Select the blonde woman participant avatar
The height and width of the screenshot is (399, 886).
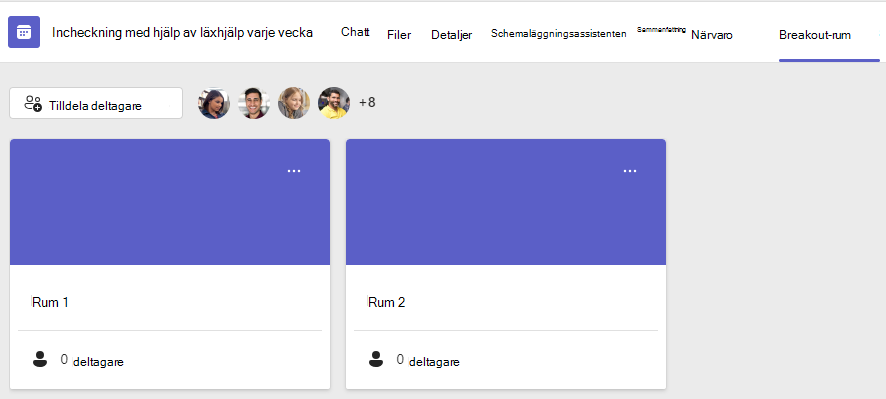point(294,103)
